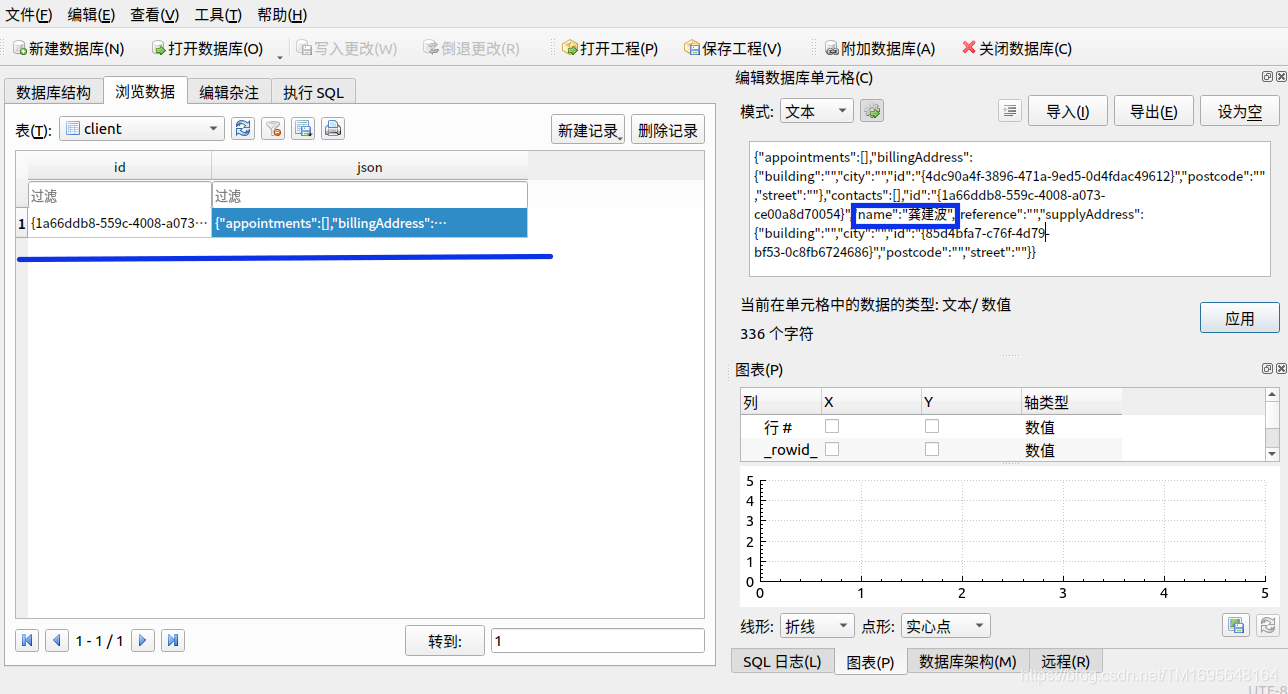1288x694 pixels.
Task: Click the row number input field showing 1
Action: point(597,641)
